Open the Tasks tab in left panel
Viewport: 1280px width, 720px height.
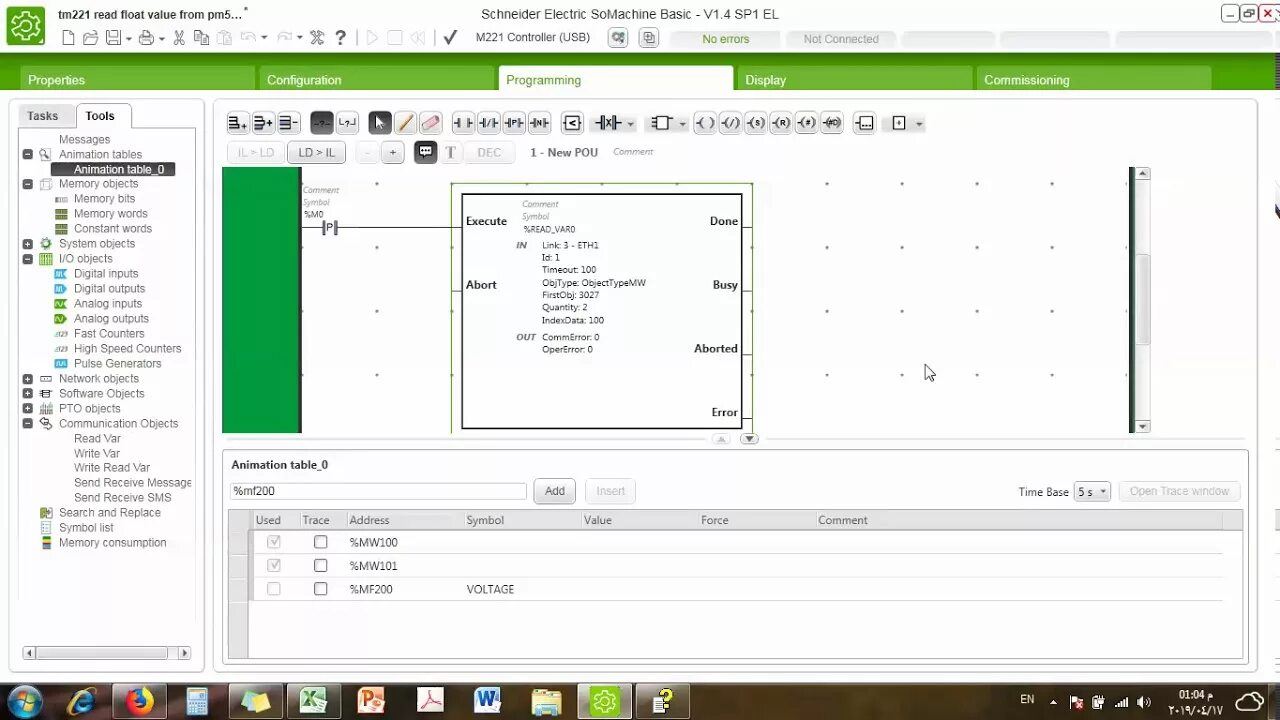(x=42, y=116)
